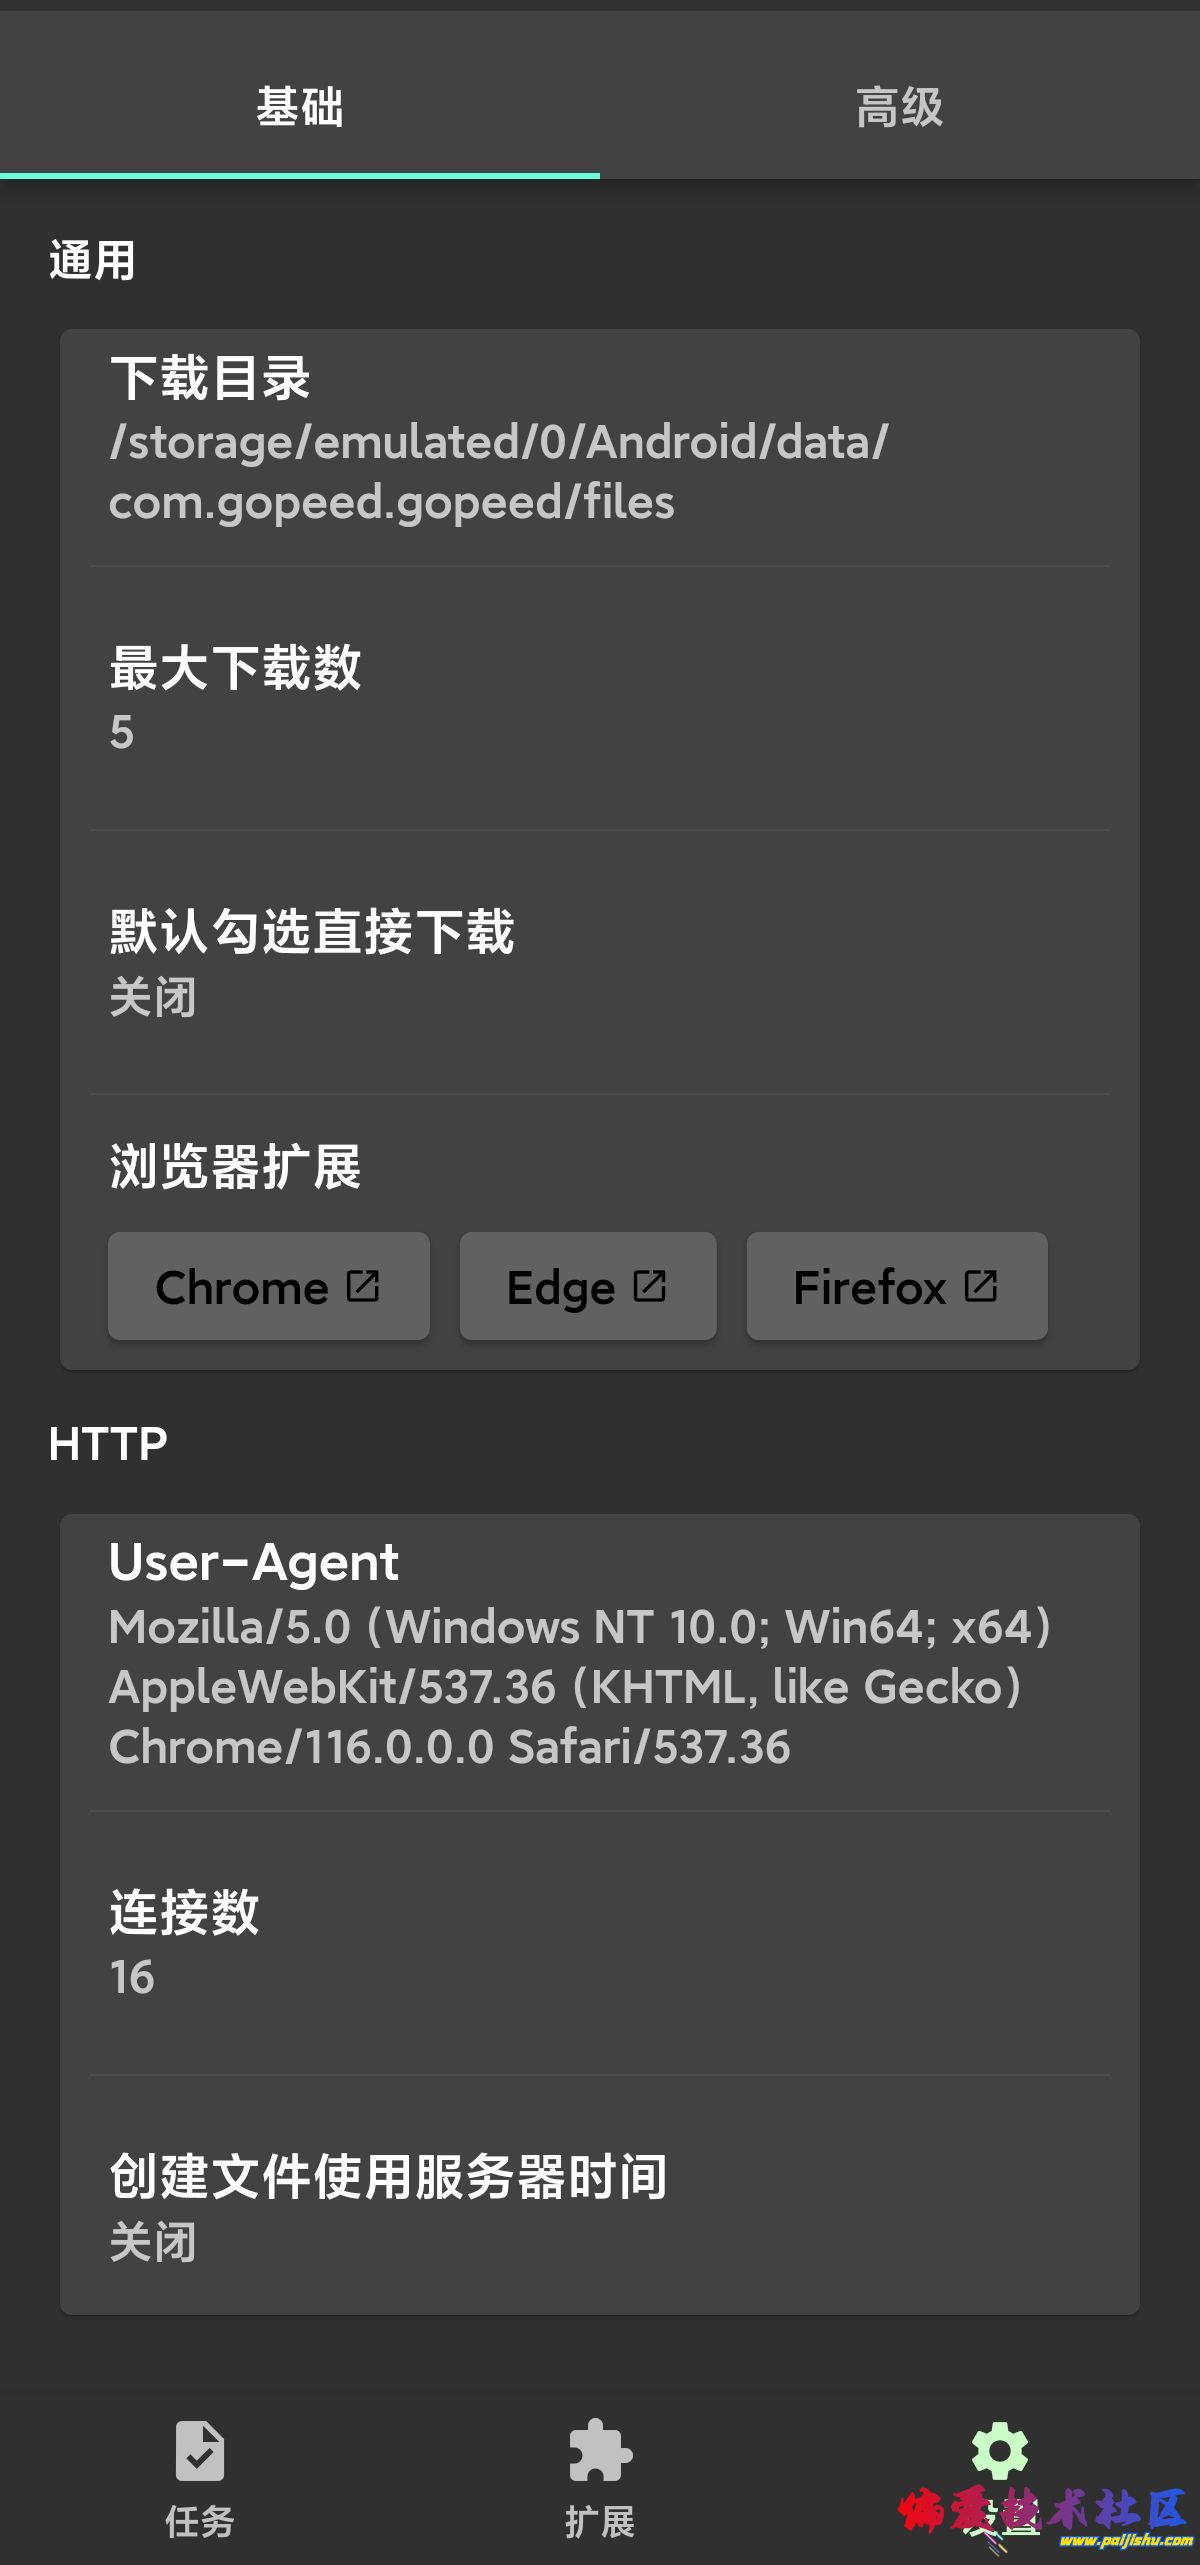Toggle 创建文件使用服务器时间 setting
The height and width of the screenshot is (2565, 1200).
[x=600, y=2206]
